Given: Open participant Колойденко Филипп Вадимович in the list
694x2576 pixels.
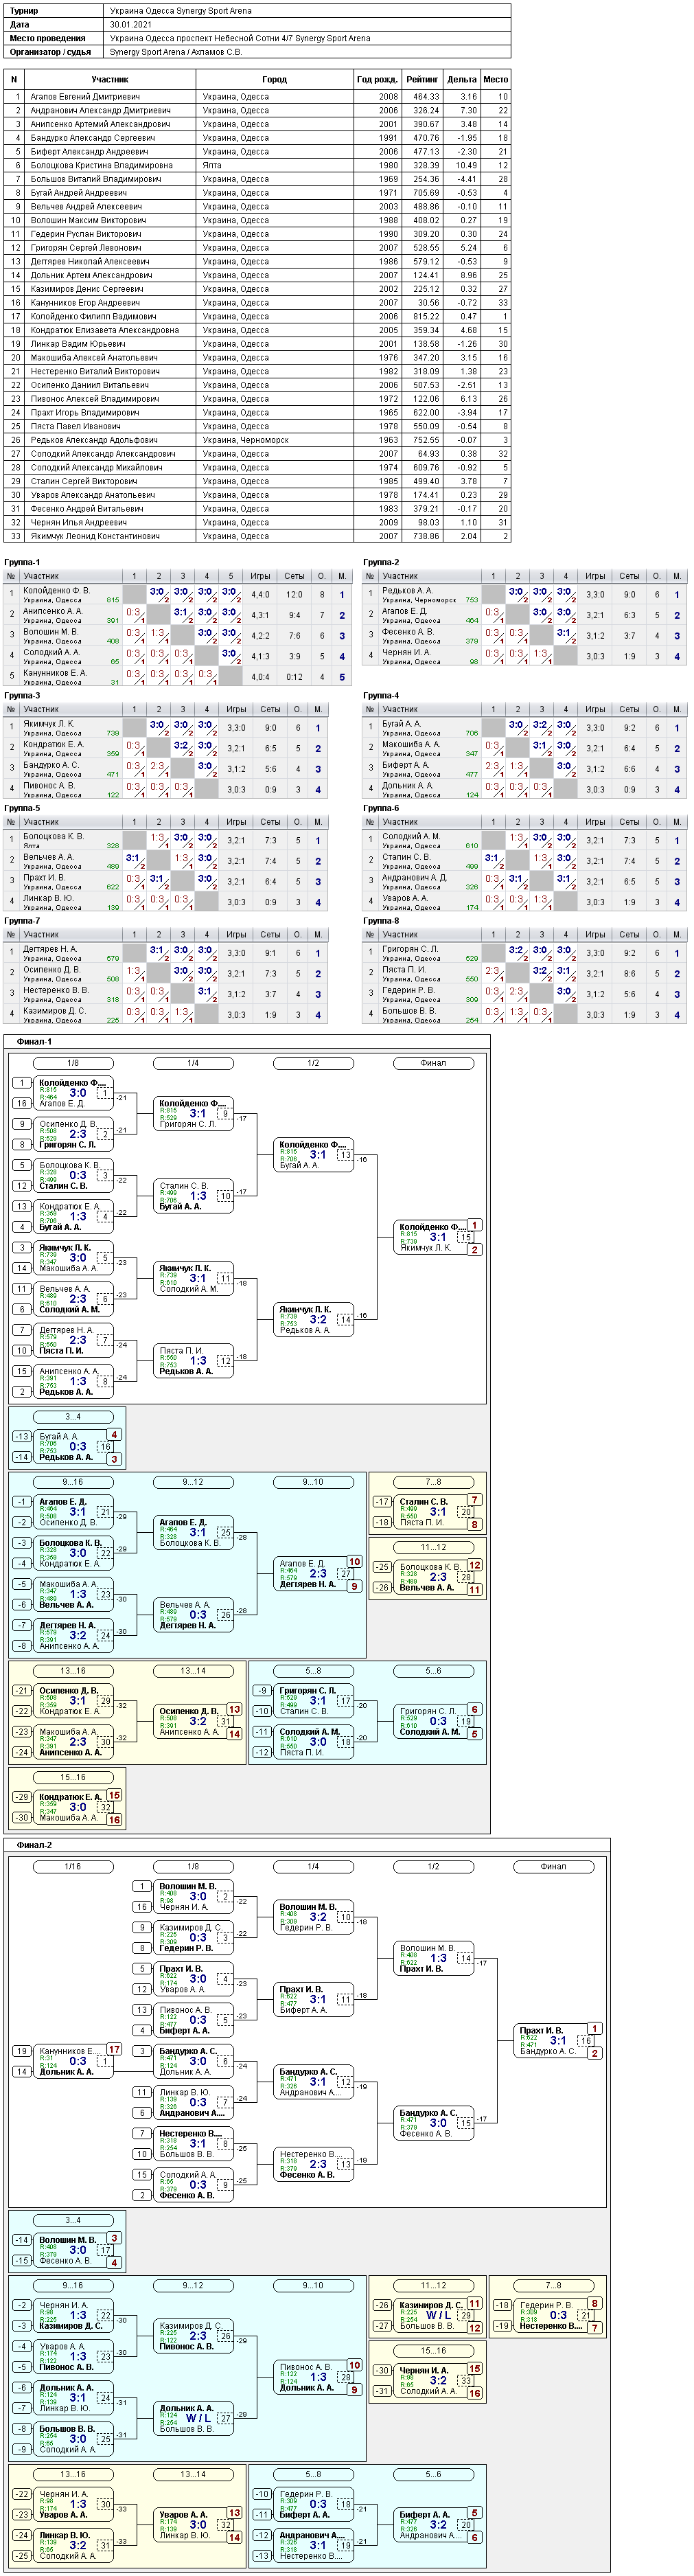Looking at the screenshot, I should [93, 316].
